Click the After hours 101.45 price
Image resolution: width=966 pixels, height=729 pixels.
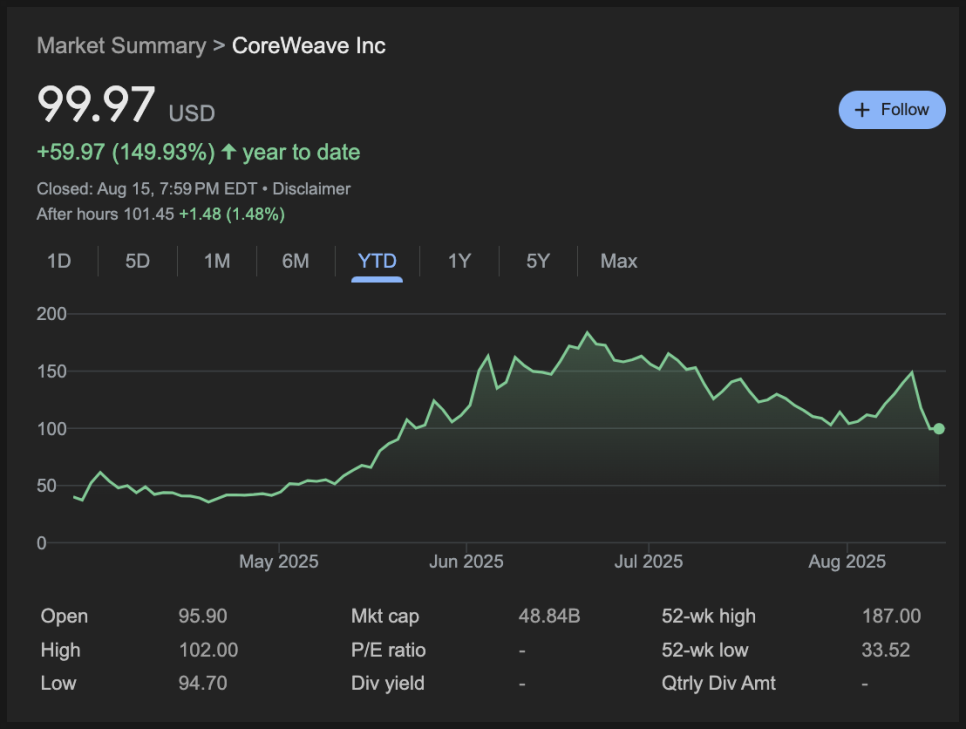(x=105, y=214)
